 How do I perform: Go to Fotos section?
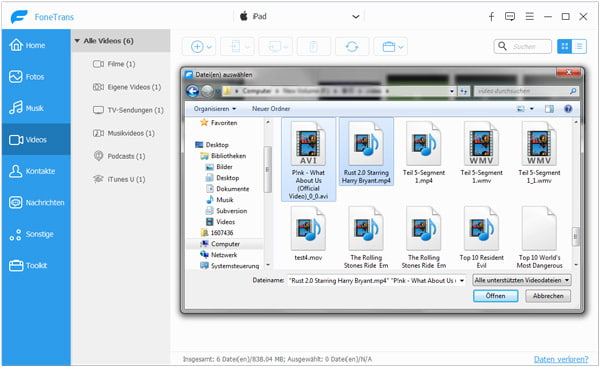point(36,77)
